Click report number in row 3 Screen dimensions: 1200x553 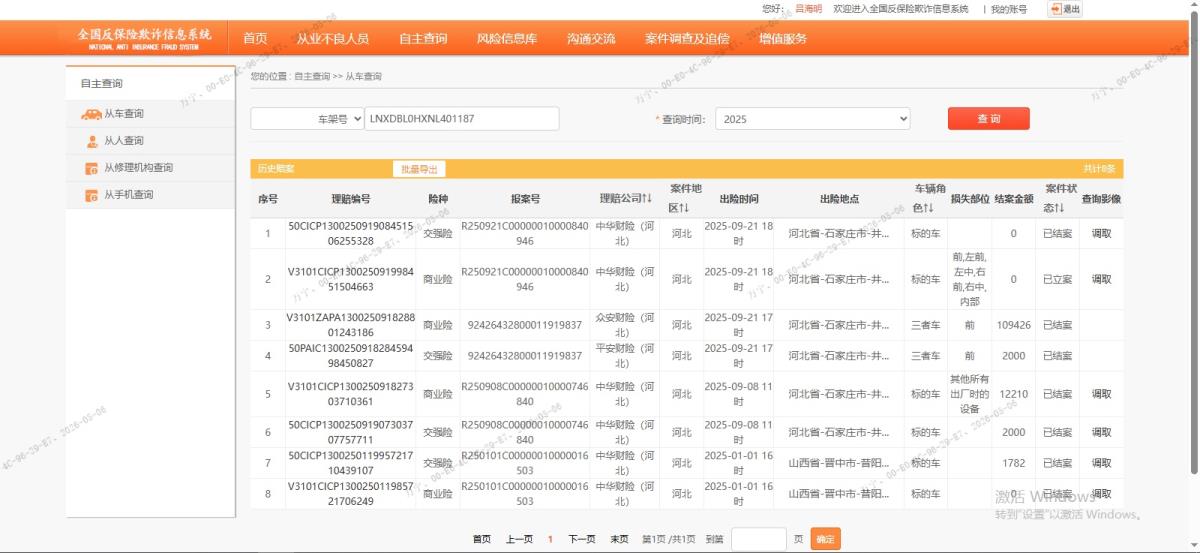[525, 325]
